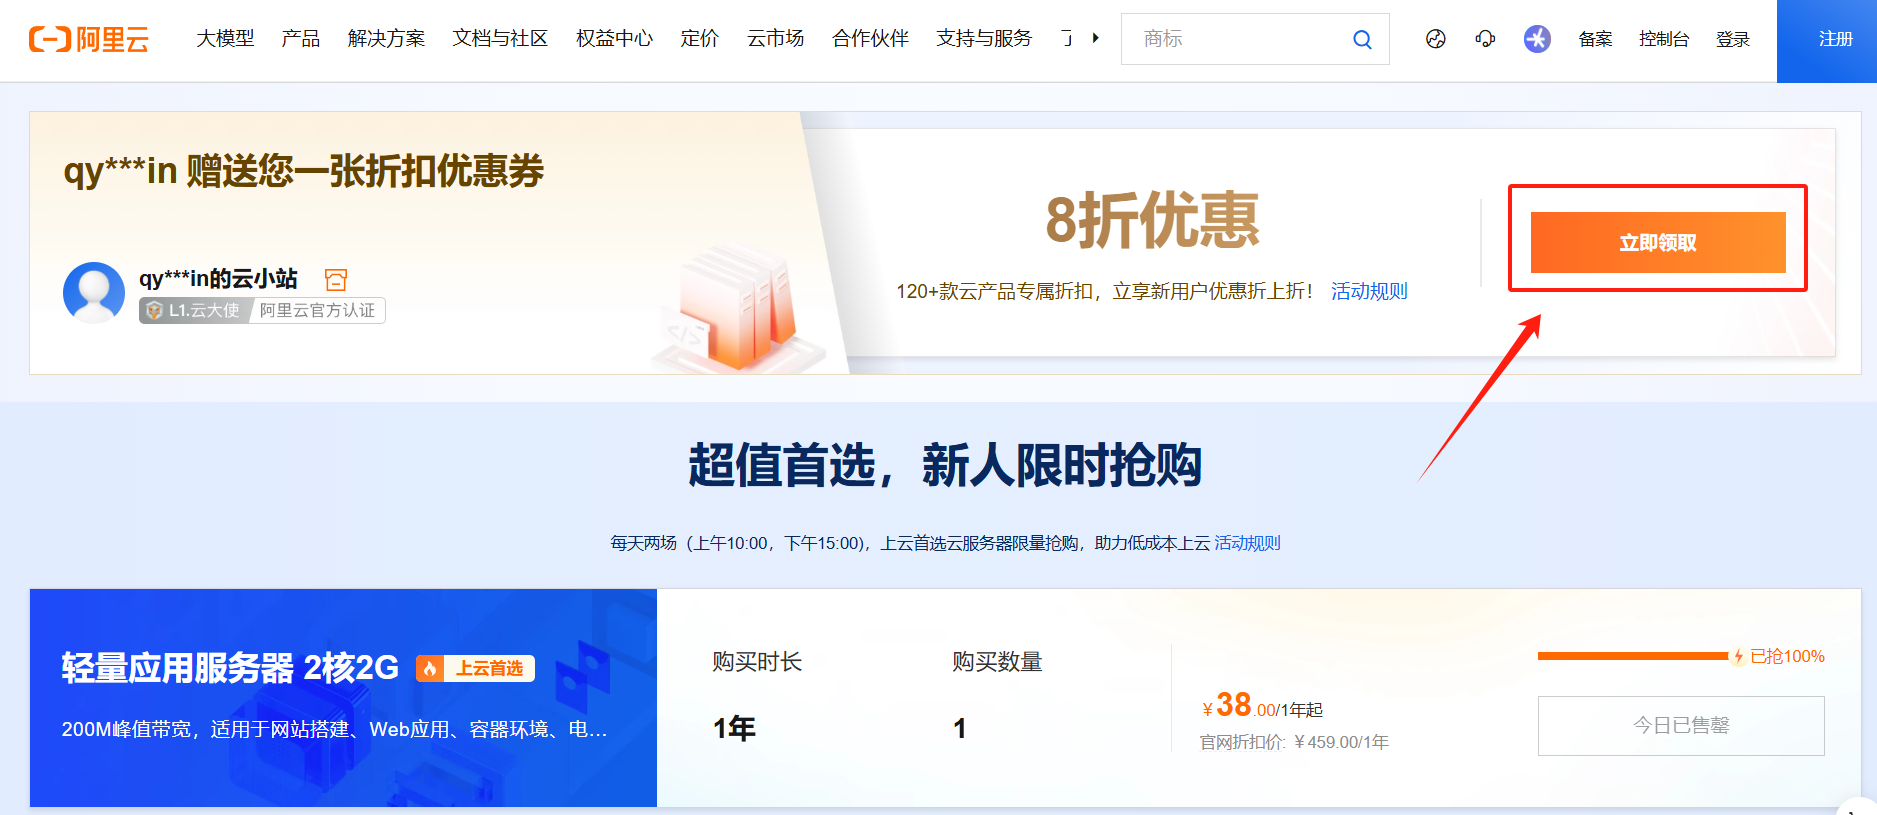Open the 控制台 link
Screen dimensions: 1877x815
click(1664, 39)
